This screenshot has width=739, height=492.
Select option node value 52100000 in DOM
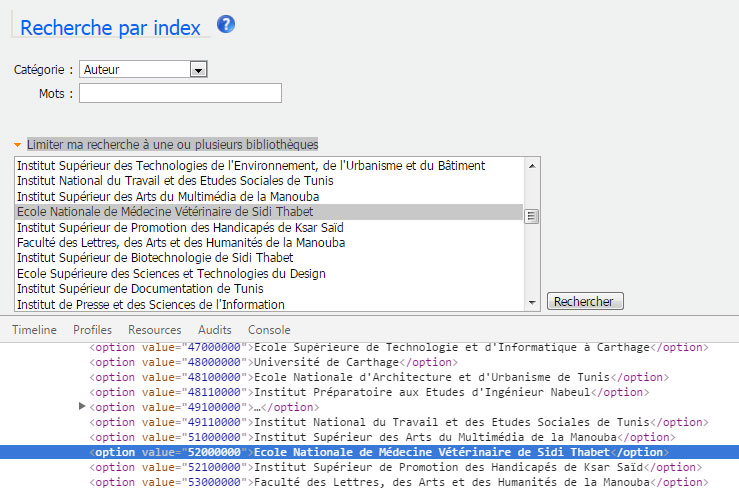pyautogui.click(x=395, y=467)
